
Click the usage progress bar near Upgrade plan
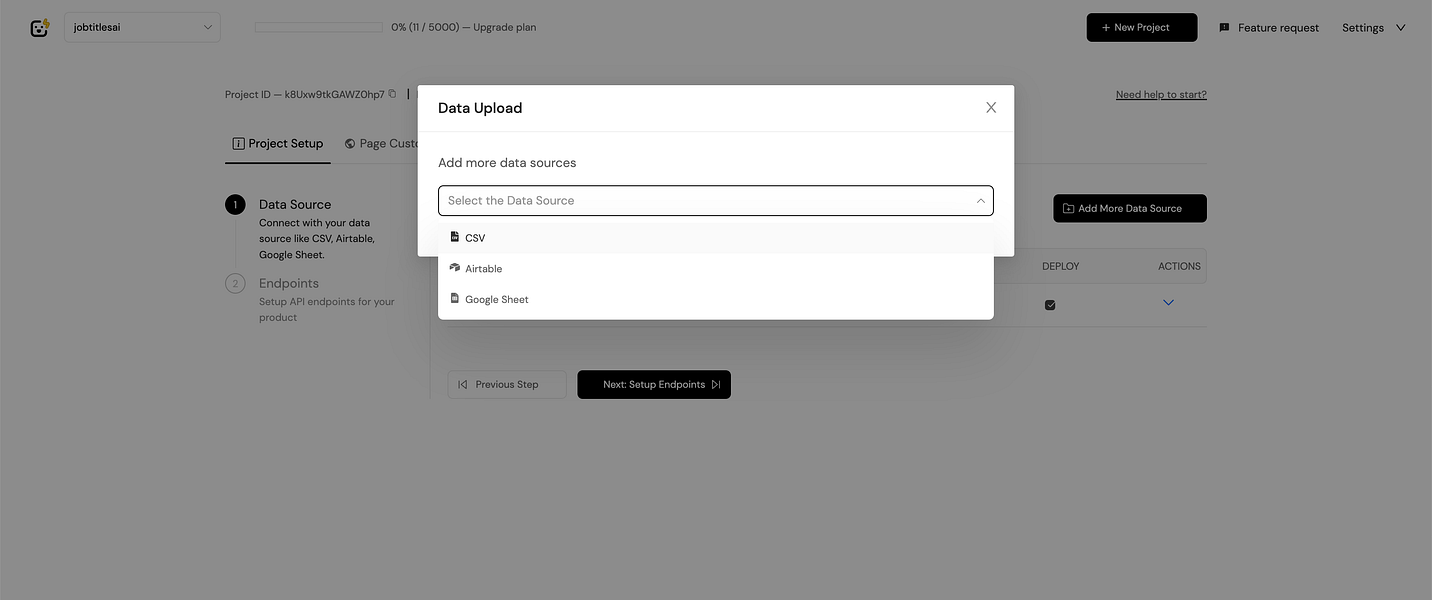click(318, 25)
